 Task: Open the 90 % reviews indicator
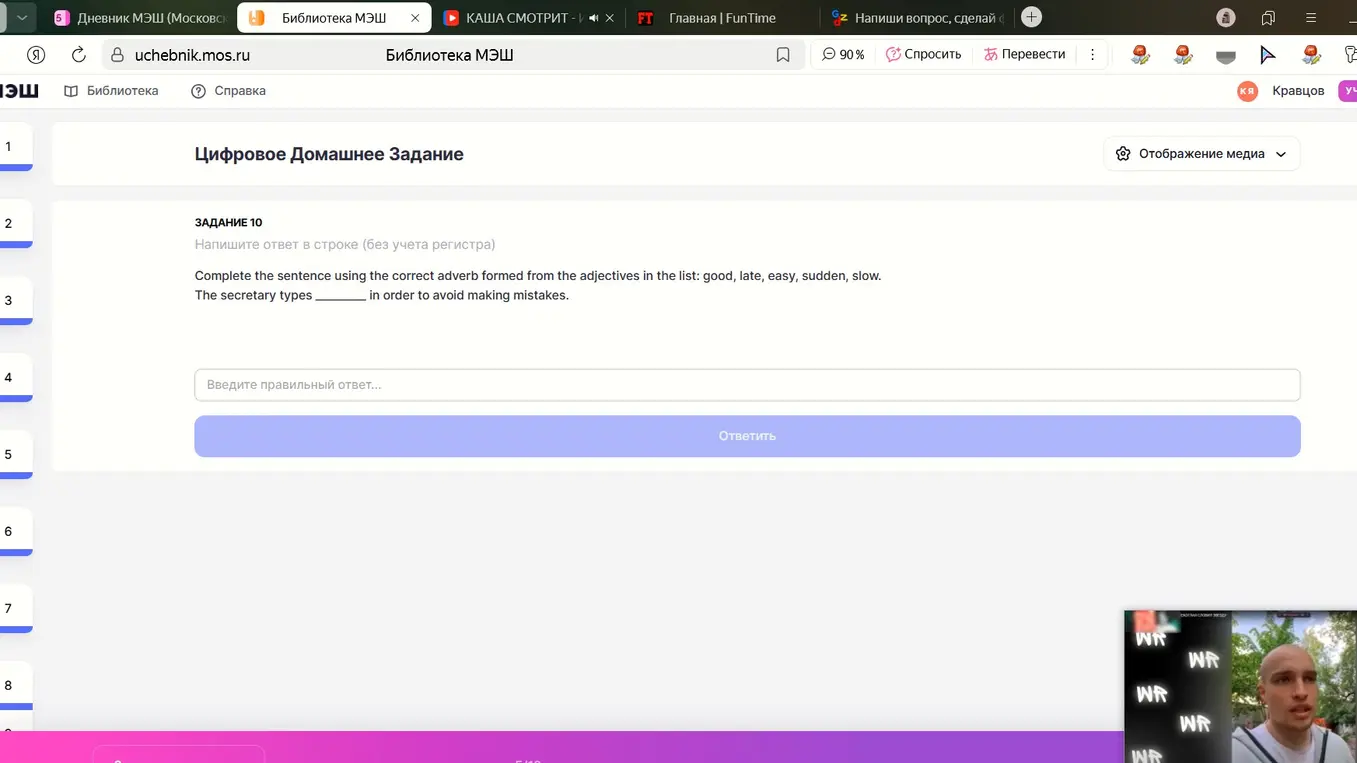[843, 55]
